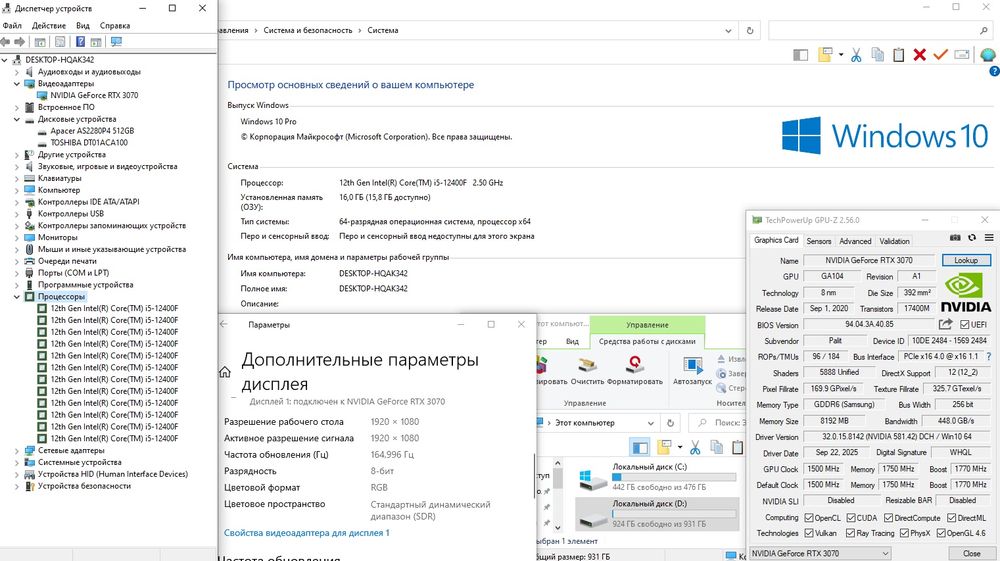
Task: Click the Close button in GPU-Z
Action: [971, 553]
